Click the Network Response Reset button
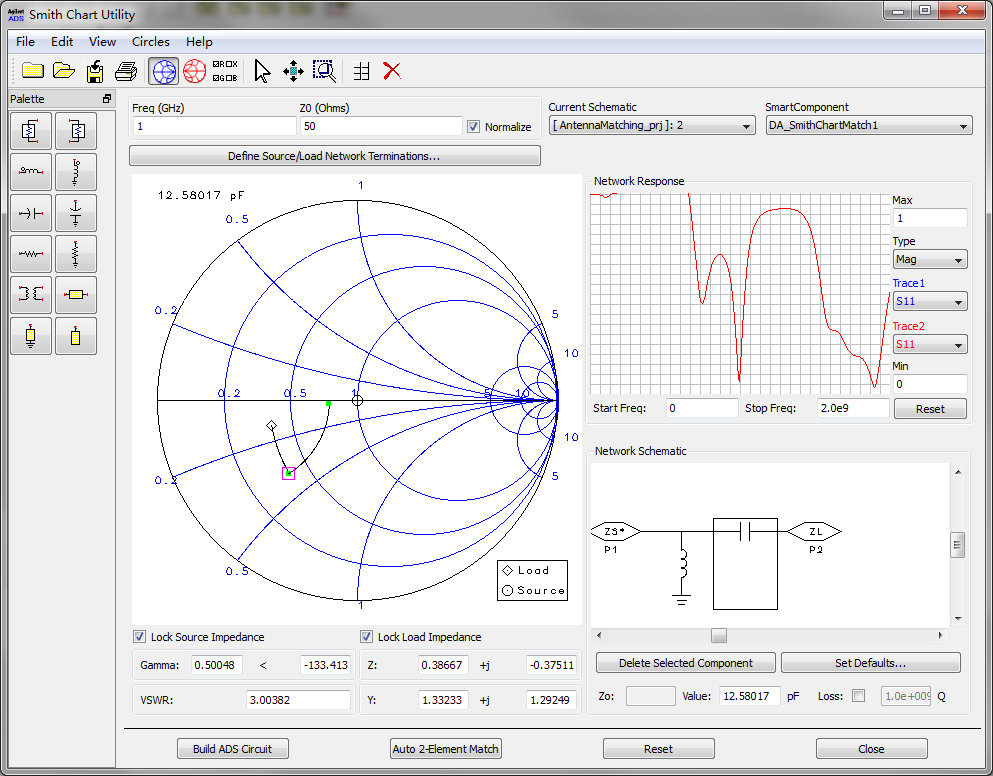 coord(930,409)
